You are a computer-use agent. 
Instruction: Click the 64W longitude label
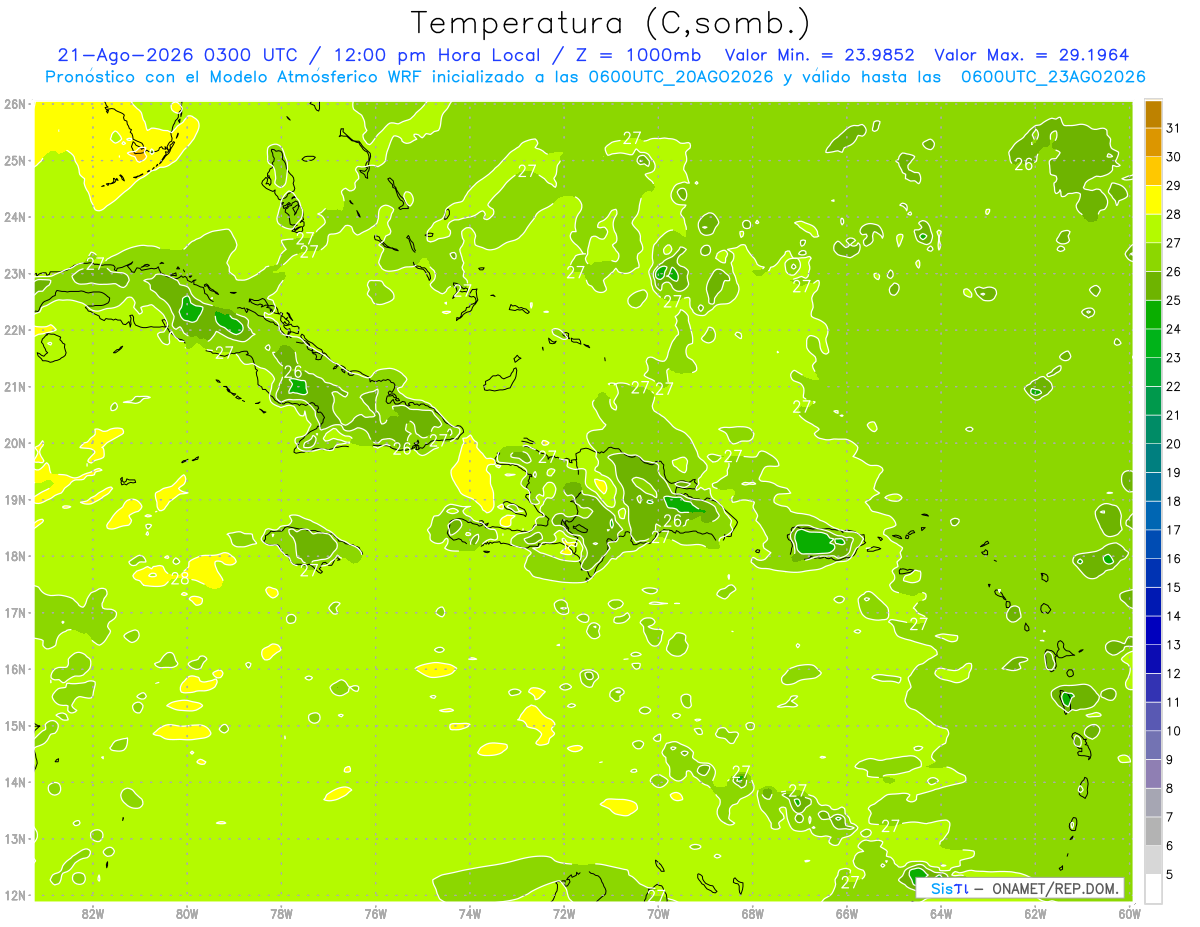click(x=941, y=913)
